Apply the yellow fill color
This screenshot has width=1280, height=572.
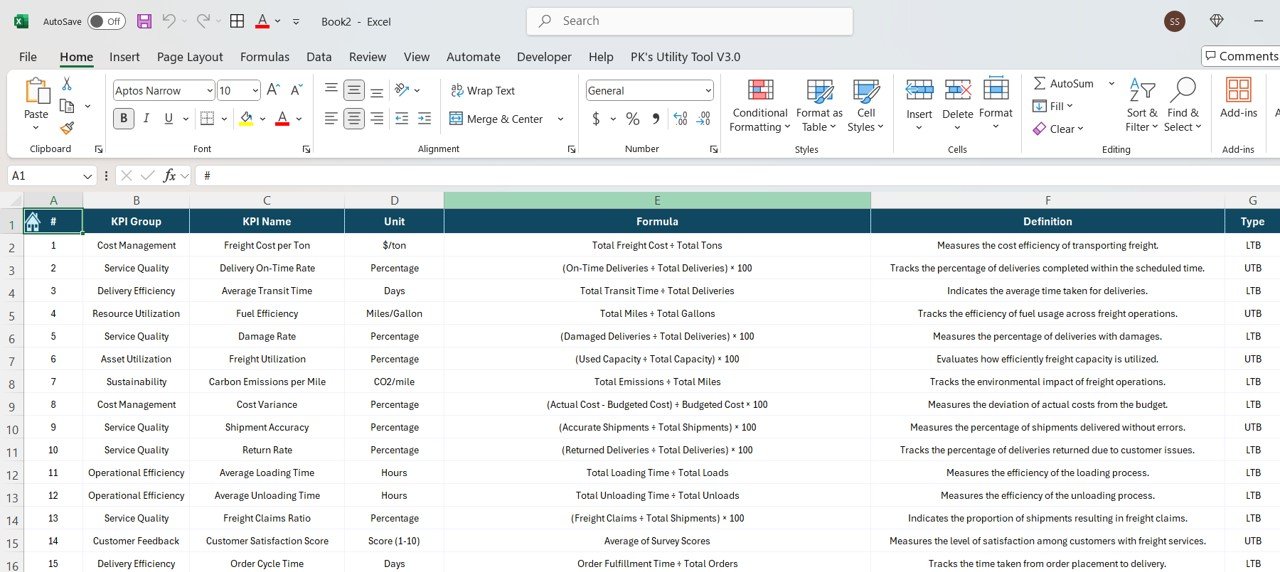coord(246,118)
